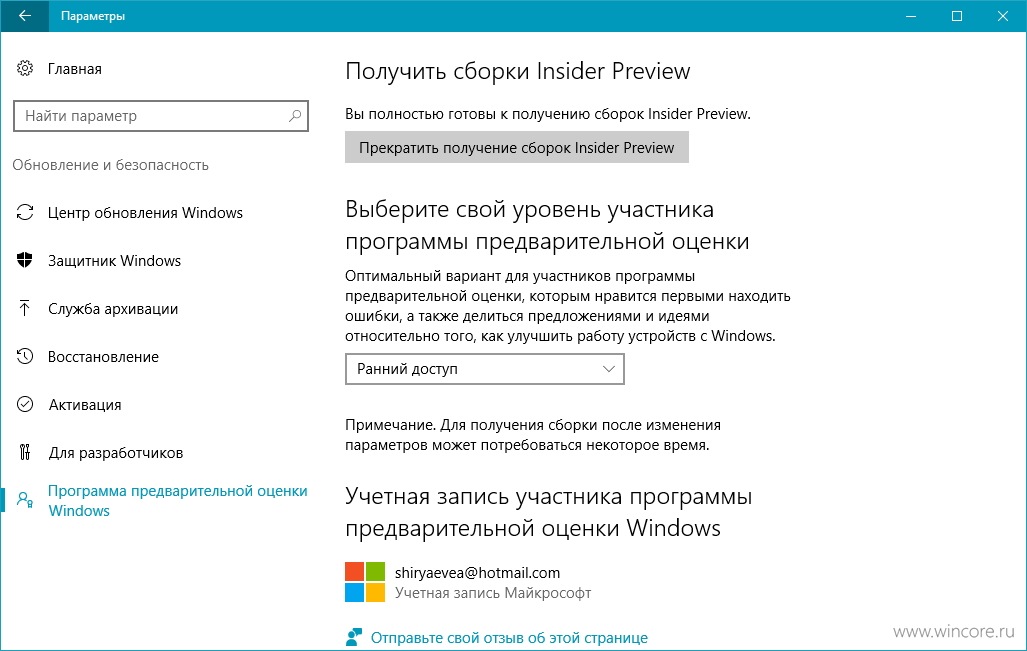The width and height of the screenshot is (1027, 651).
Task: Click the developer tools icon
Action: [x=25, y=452]
